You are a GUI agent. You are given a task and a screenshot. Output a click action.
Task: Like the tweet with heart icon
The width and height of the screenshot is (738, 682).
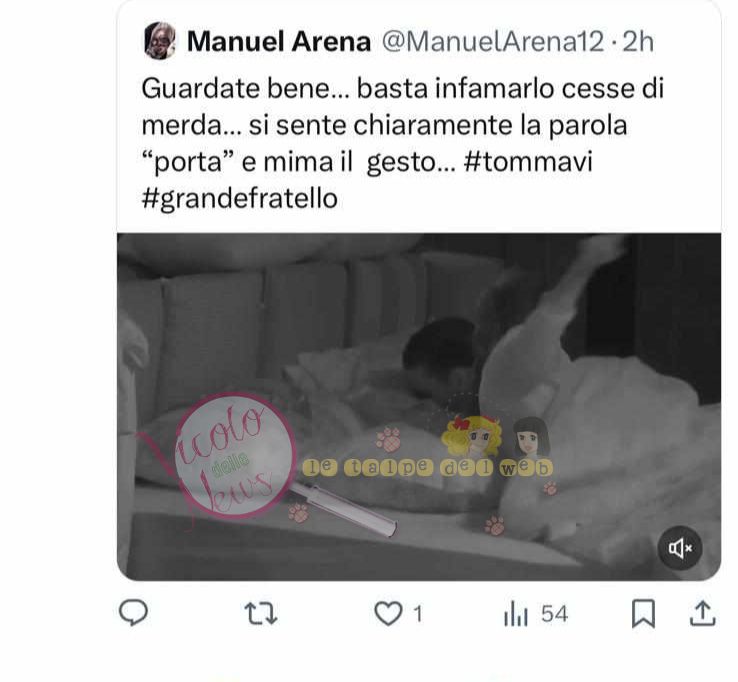(x=388, y=614)
